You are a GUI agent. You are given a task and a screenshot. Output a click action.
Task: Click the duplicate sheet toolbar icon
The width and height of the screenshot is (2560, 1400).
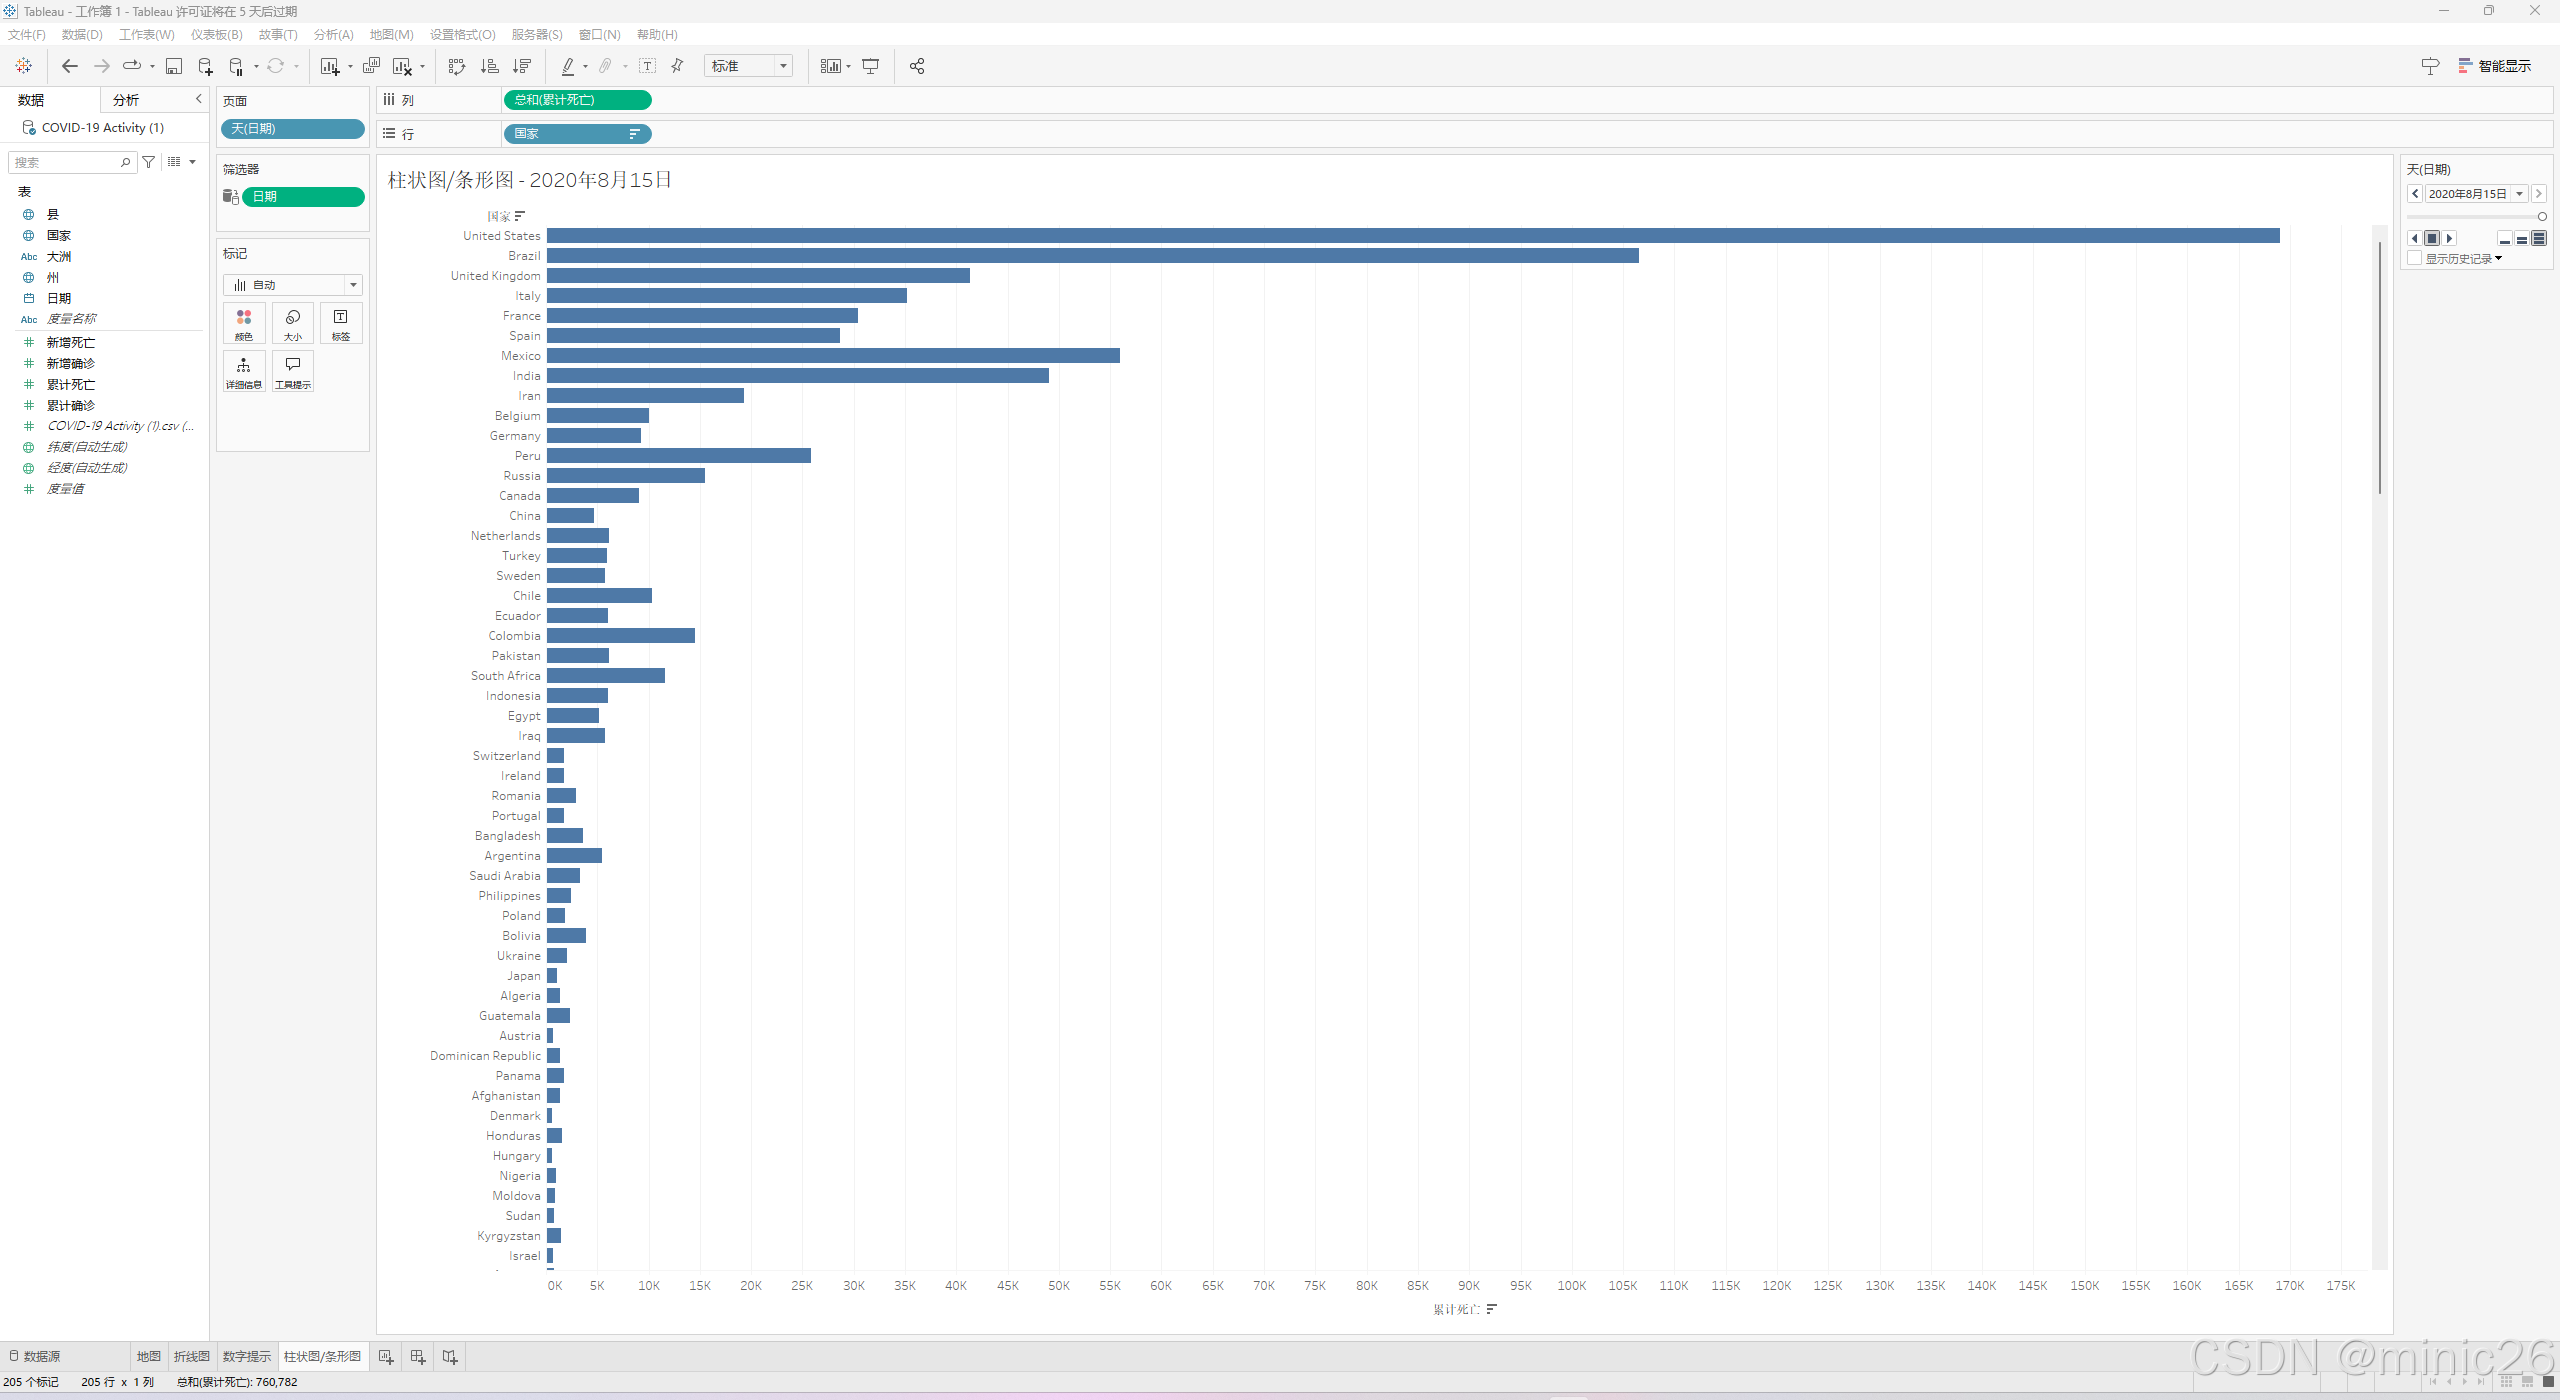(371, 66)
